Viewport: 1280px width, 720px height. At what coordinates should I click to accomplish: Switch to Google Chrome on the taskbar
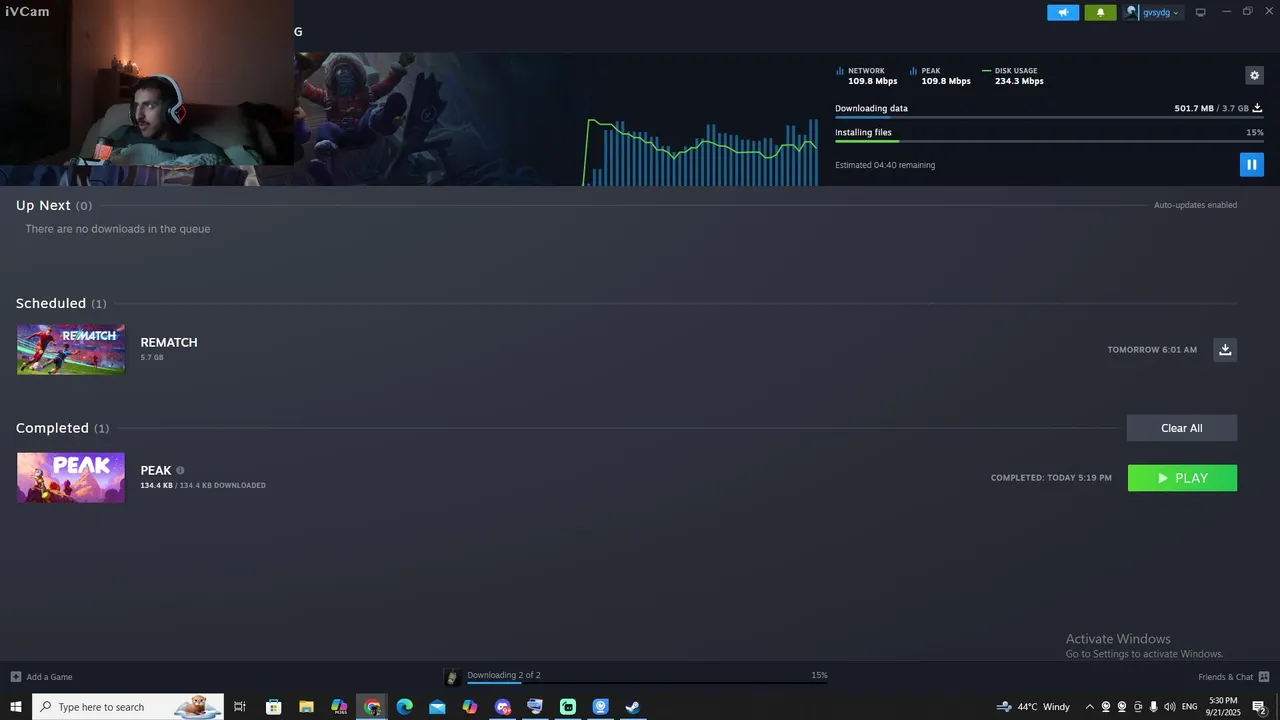[x=372, y=707]
